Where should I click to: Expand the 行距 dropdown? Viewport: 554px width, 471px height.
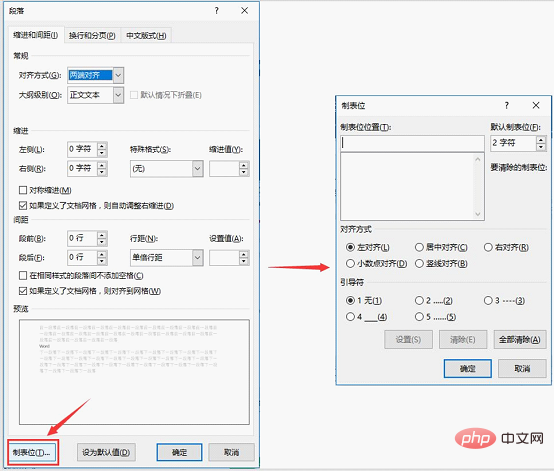pos(198,258)
